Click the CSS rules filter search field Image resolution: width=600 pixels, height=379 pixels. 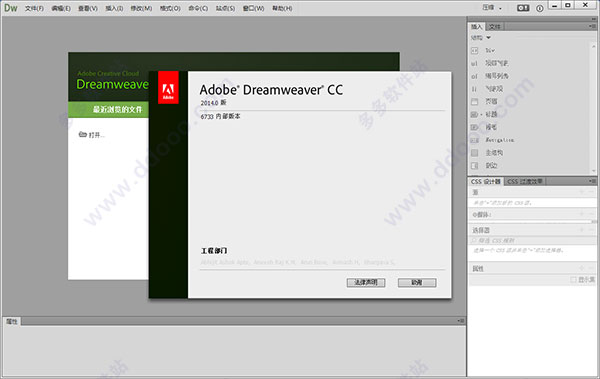[533, 240]
